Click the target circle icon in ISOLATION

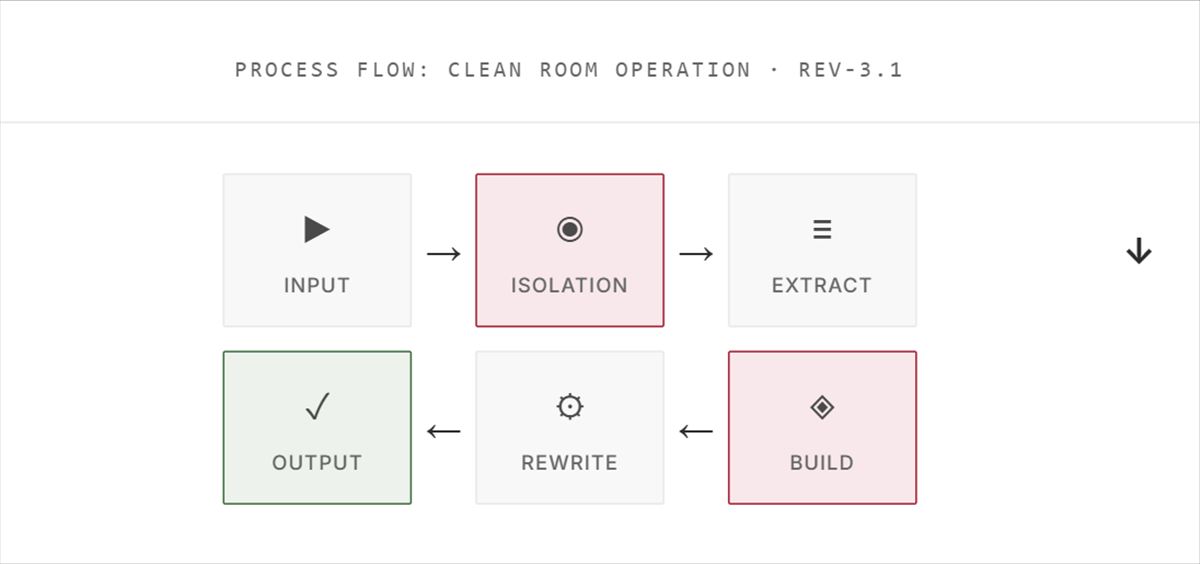tap(570, 230)
